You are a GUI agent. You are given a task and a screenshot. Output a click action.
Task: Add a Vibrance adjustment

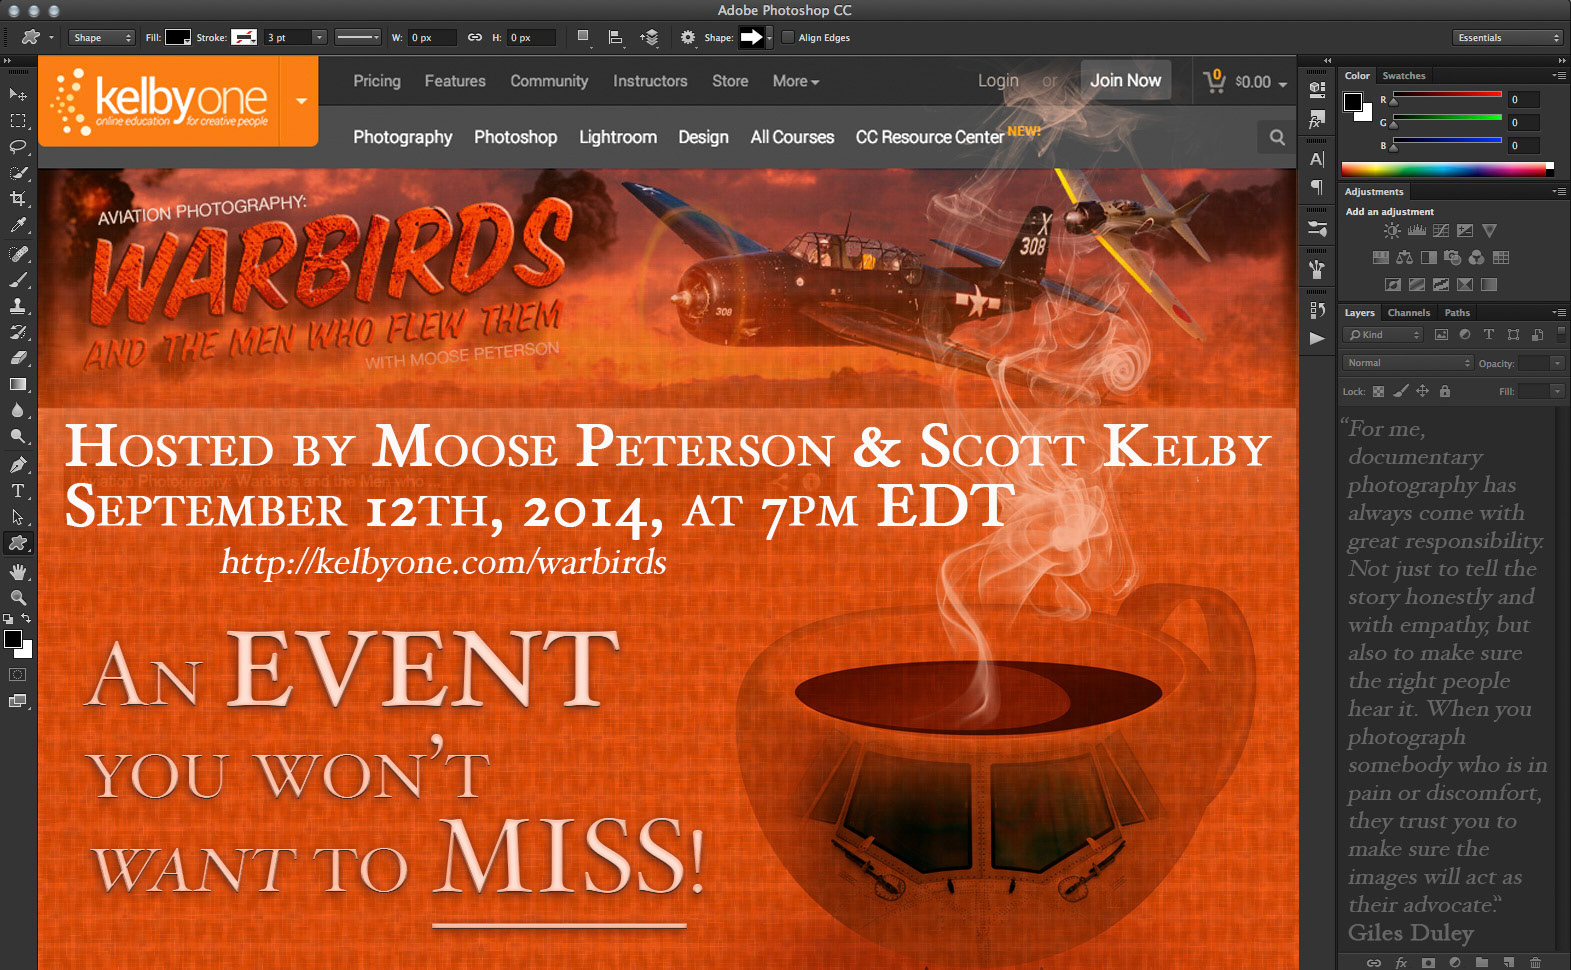click(1489, 231)
